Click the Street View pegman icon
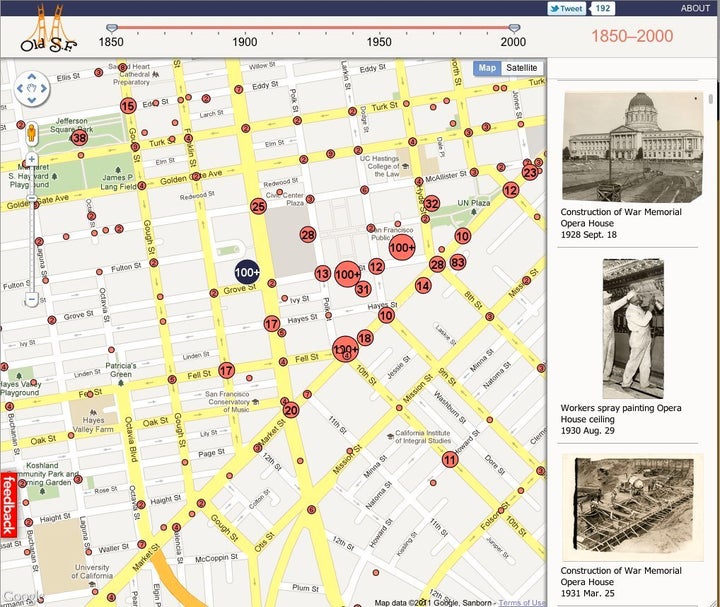This screenshot has width=720, height=607. pyautogui.click(x=31, y=132)
